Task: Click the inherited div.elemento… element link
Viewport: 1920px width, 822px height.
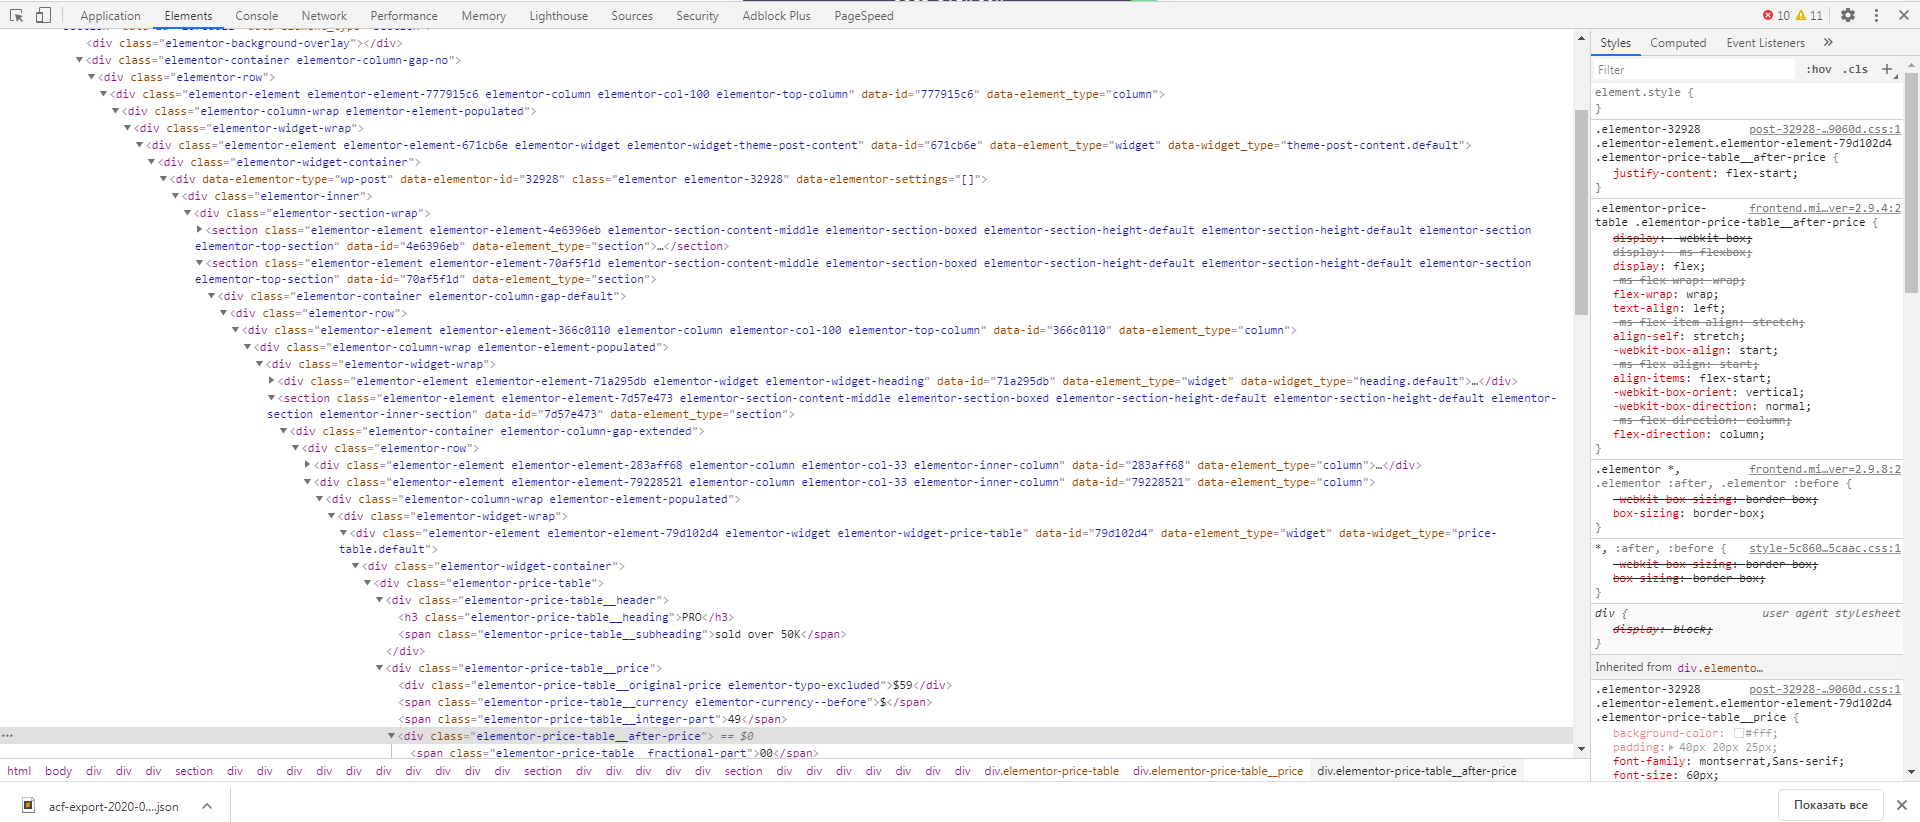Action: [x=1720, y=667]
